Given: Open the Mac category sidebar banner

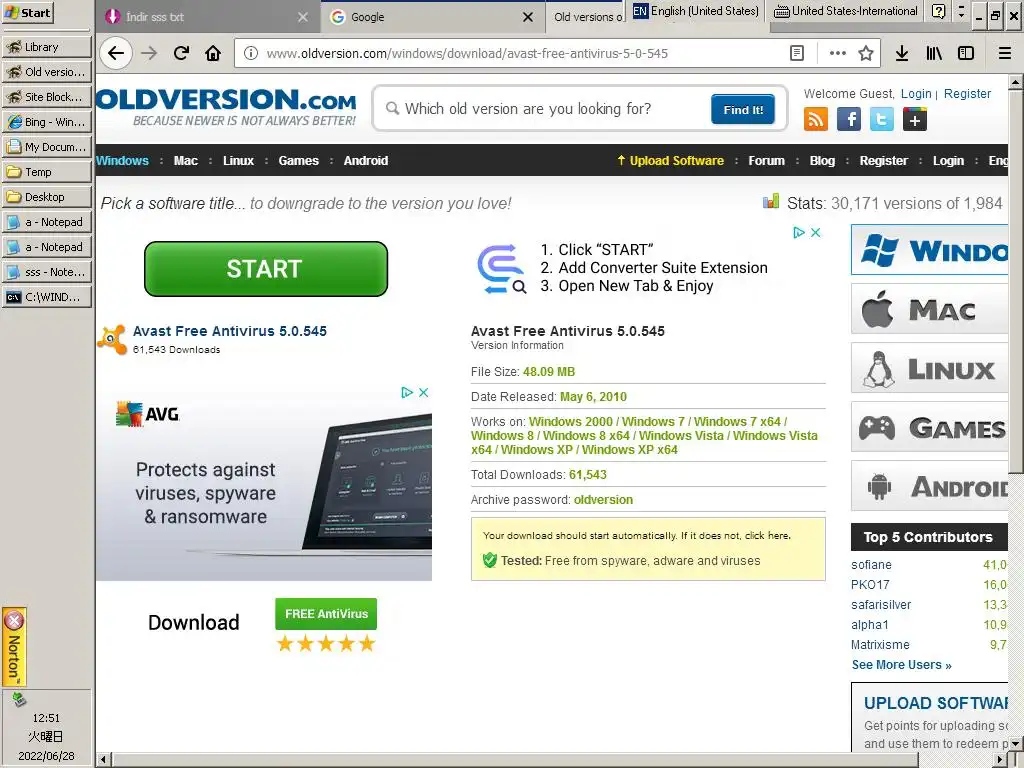Looking at the screenshot, I should (x=929, y=309).
